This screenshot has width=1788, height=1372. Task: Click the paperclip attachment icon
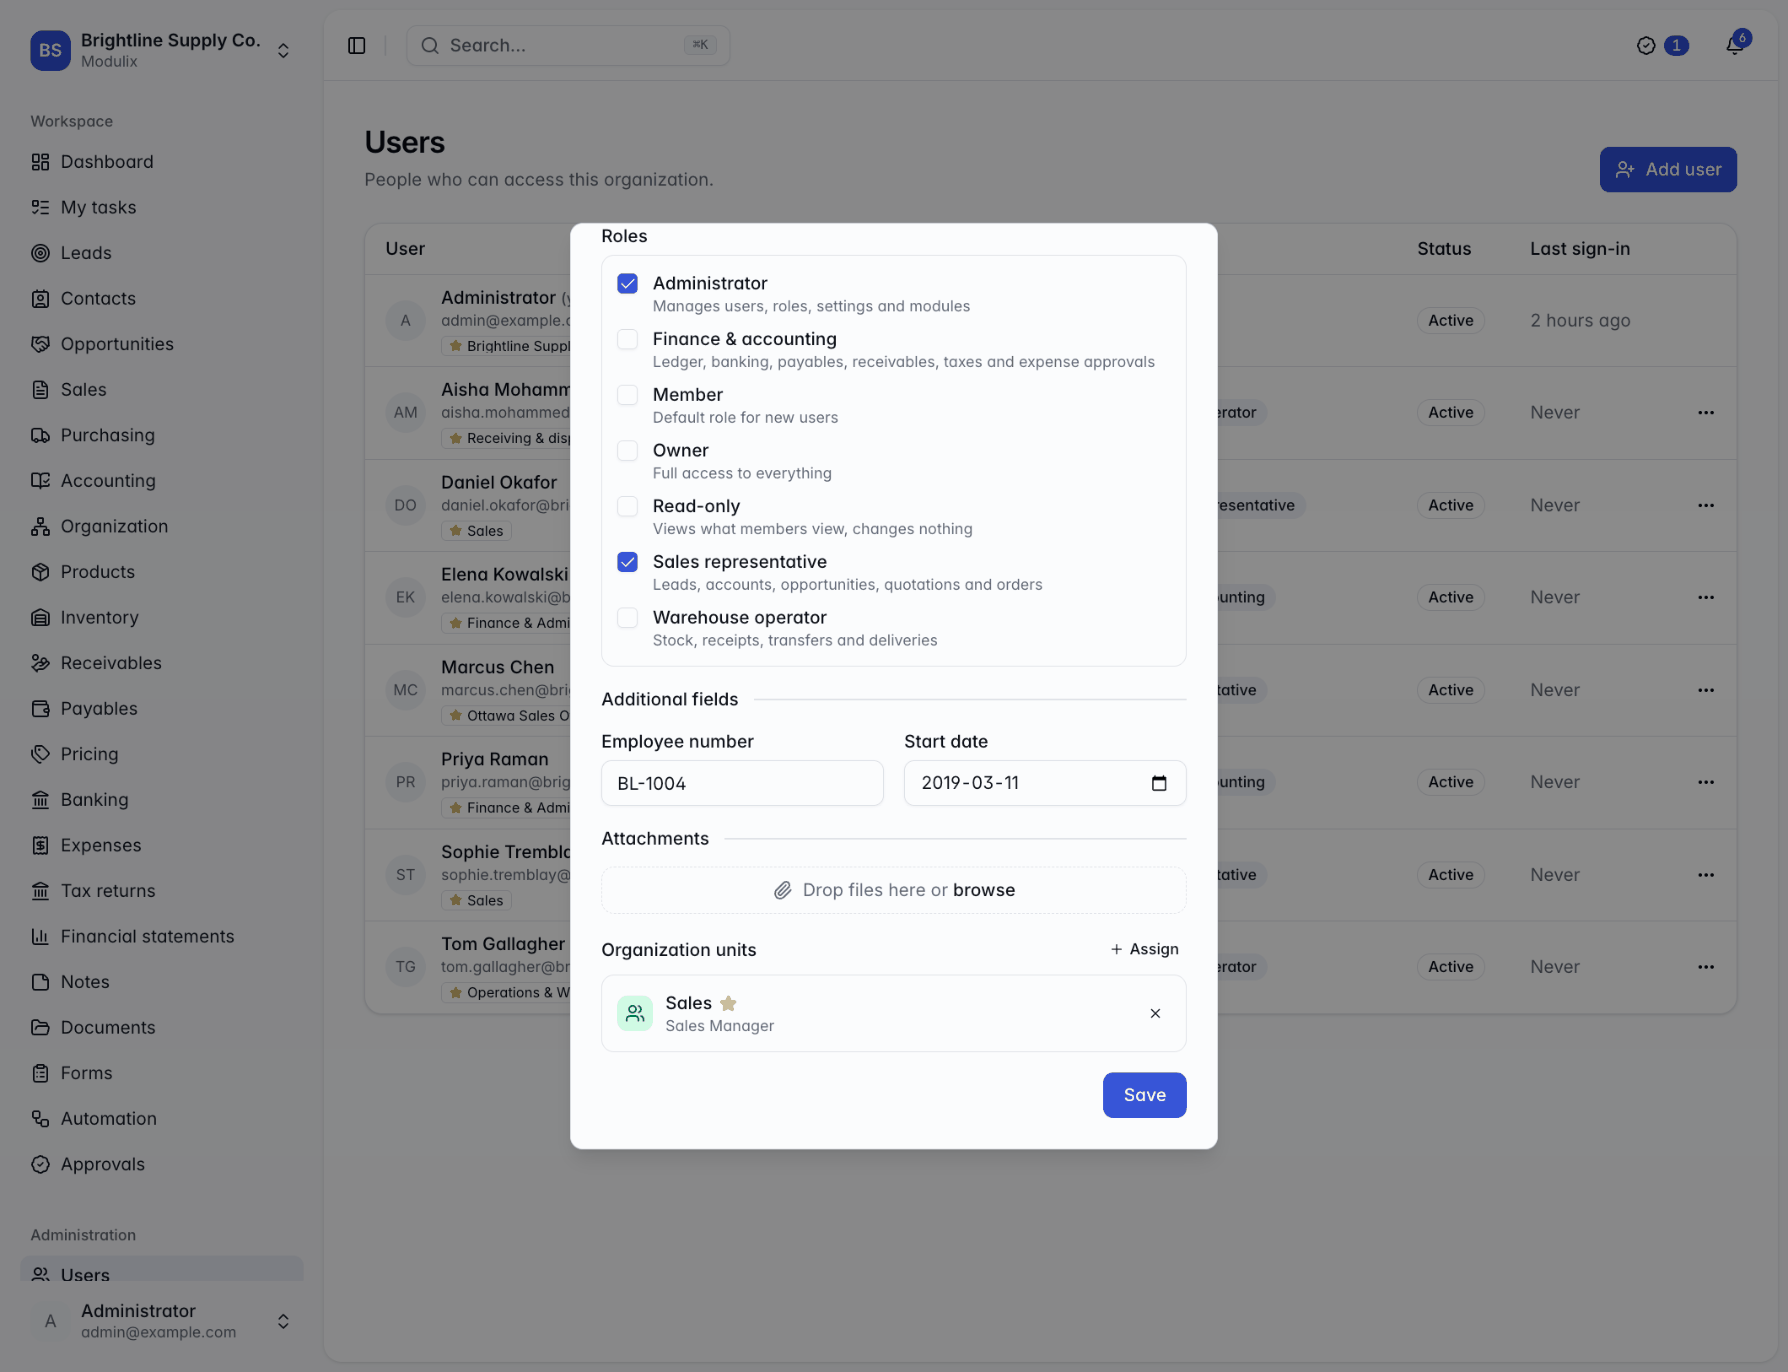click(x=783, y=890)
